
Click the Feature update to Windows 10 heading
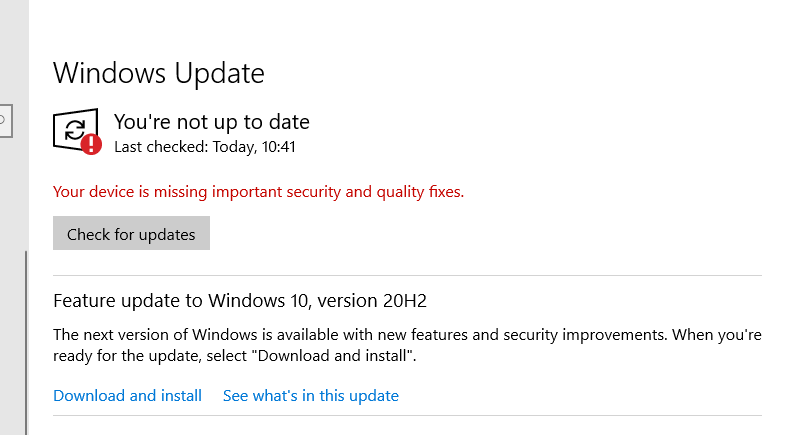tap(240, 301)
